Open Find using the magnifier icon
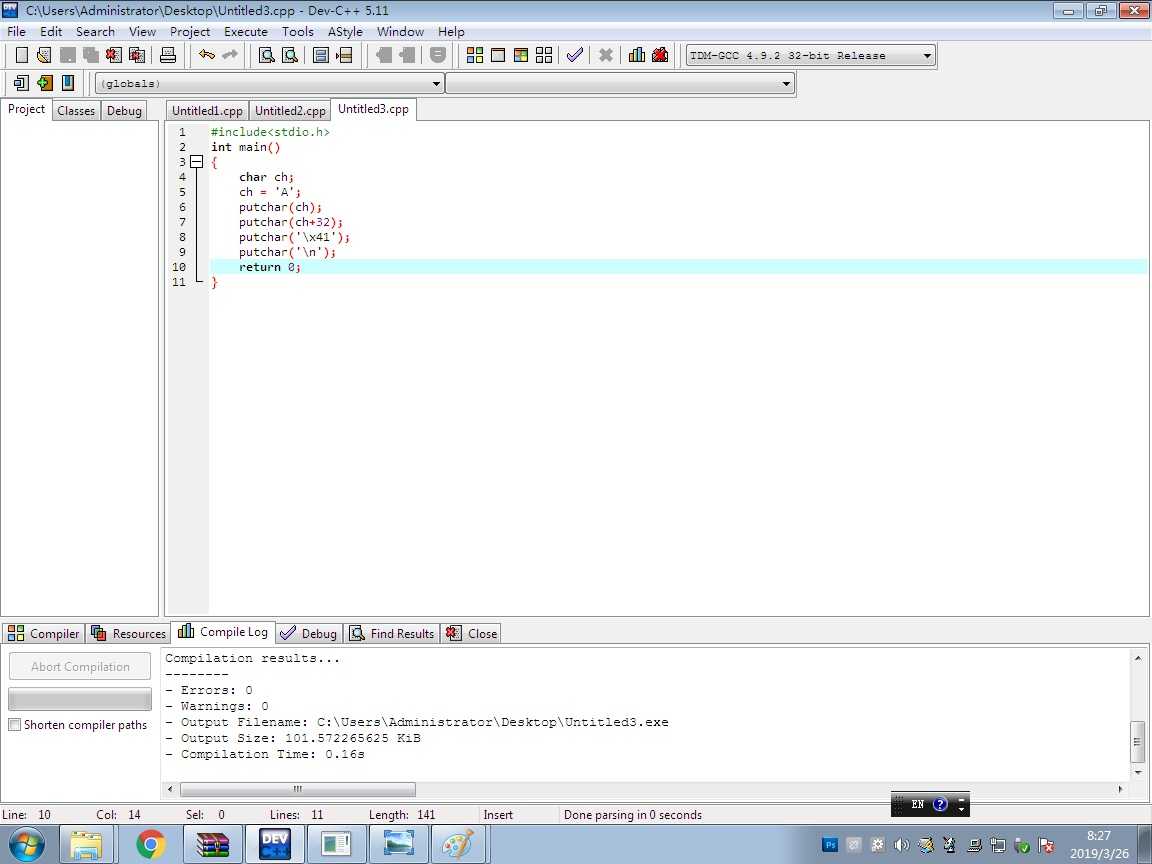Viewport: 1152px width, 864px height. click(x=267, y=55)
